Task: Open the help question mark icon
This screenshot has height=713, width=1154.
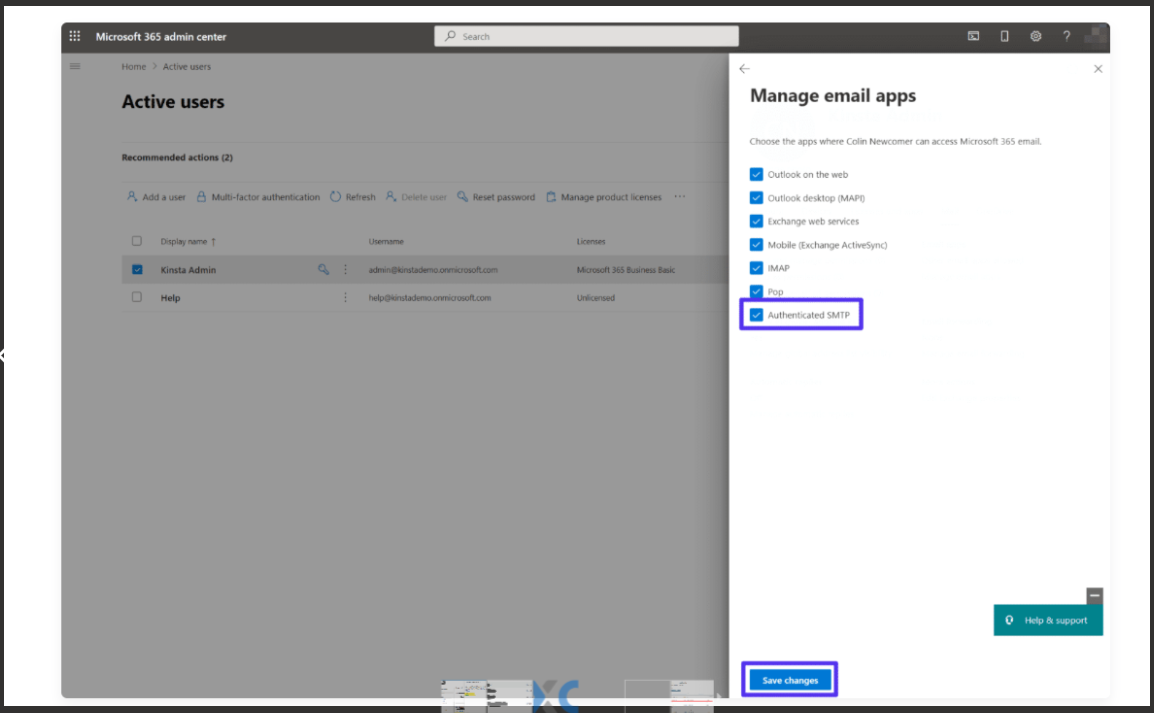Action: 1067,37
